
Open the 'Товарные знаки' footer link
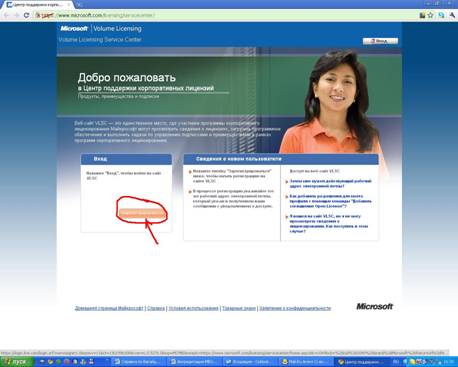239,308
